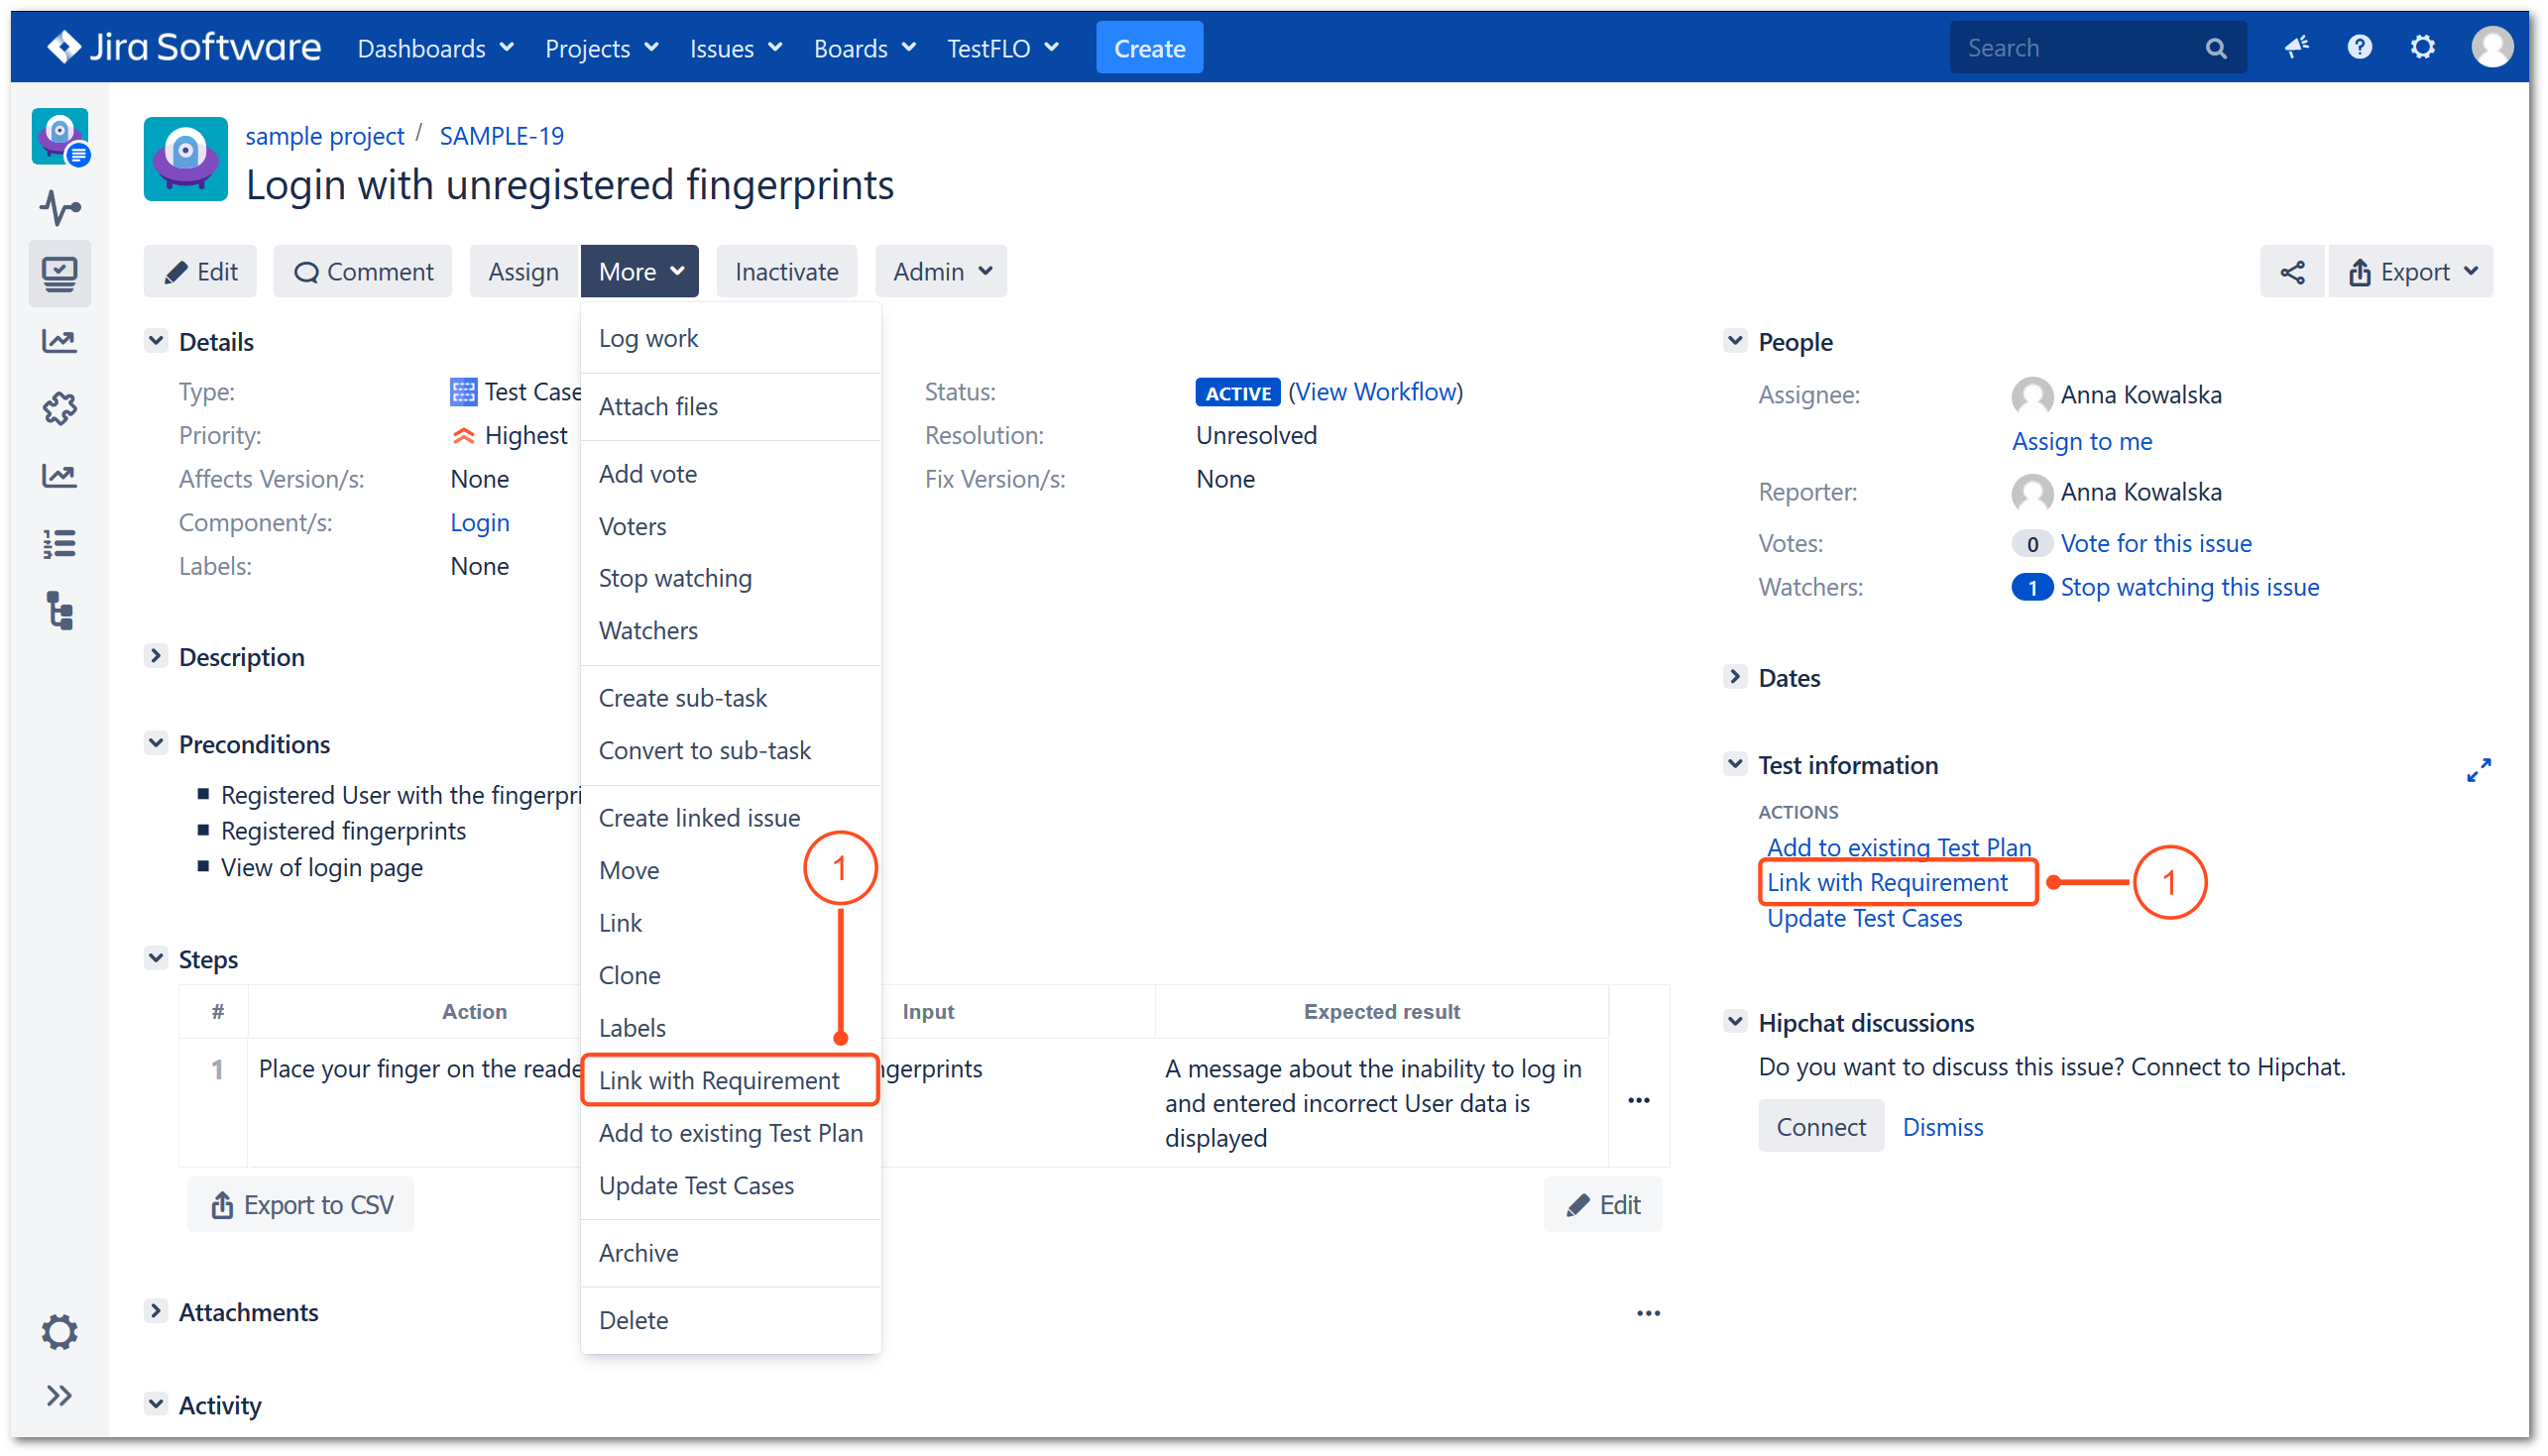The image size is (2548, 1456).
Task: Click the search magnifier icon
Action: [2215, 48]
